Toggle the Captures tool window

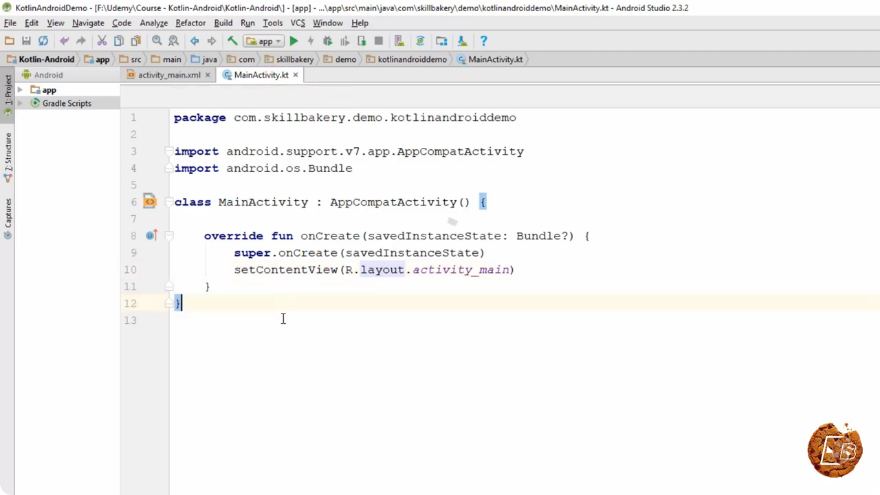[x=7, y=218]
